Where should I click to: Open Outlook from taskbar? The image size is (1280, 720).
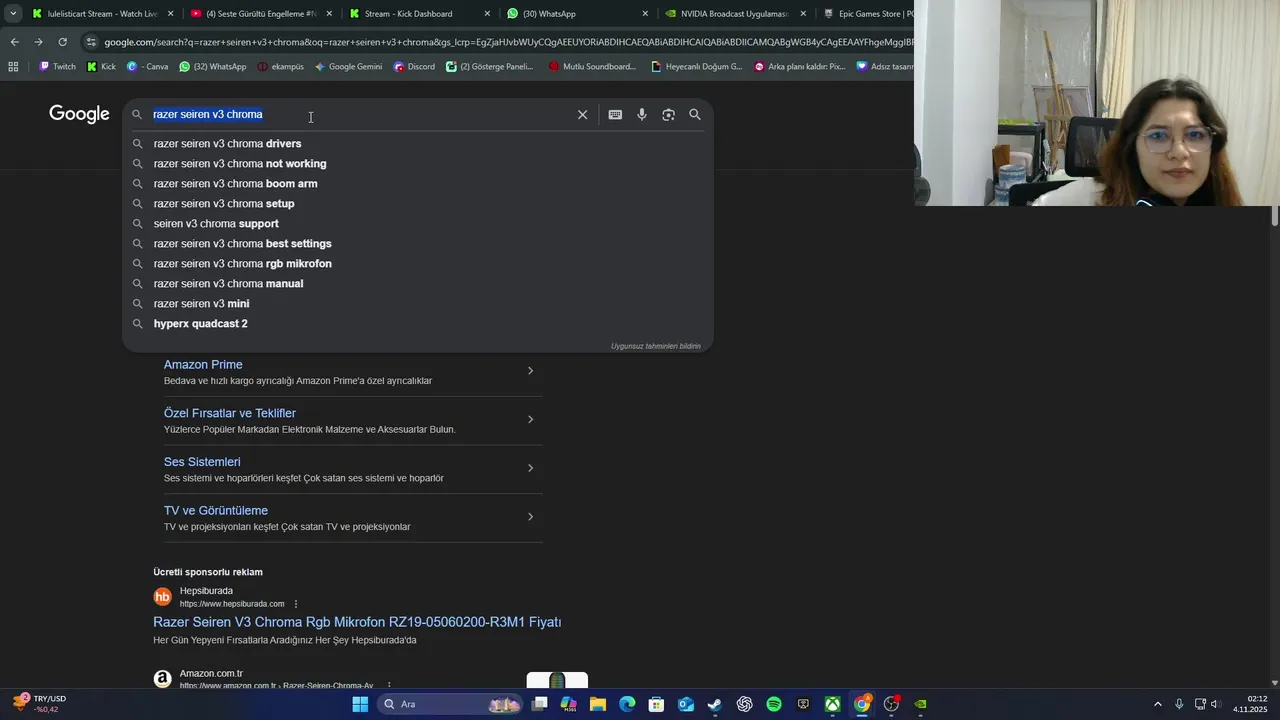[x=686, y=704]
